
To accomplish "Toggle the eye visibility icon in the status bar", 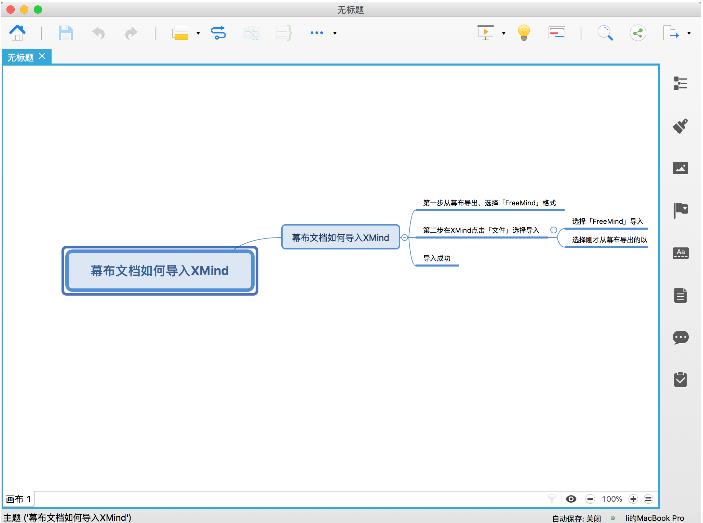I will pyautogui.click(x=571, y=498).
